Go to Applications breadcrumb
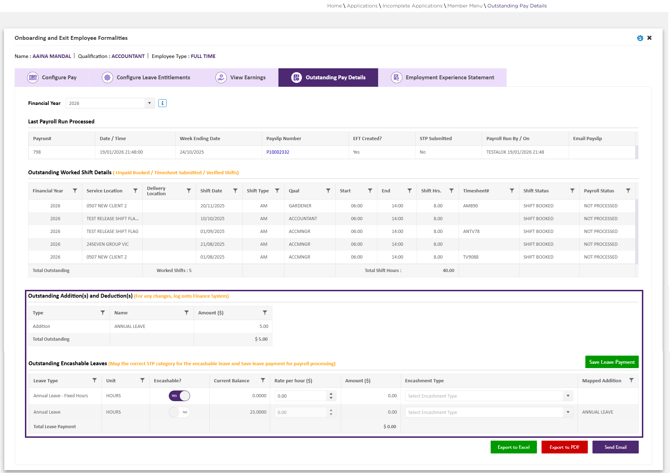The image size is (670, 473). click(x=362, y=6)
